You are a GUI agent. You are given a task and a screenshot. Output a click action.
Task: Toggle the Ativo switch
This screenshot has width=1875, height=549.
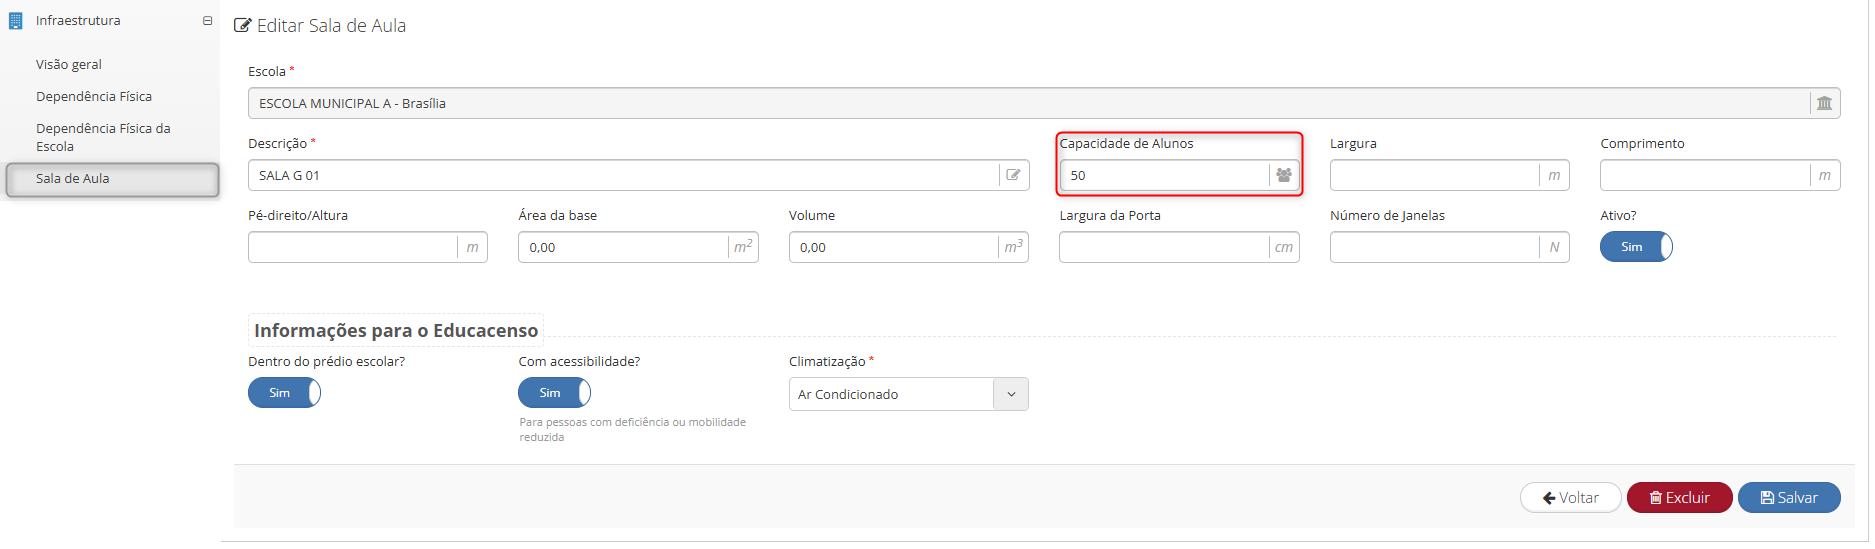click(x=1636, y=247)
